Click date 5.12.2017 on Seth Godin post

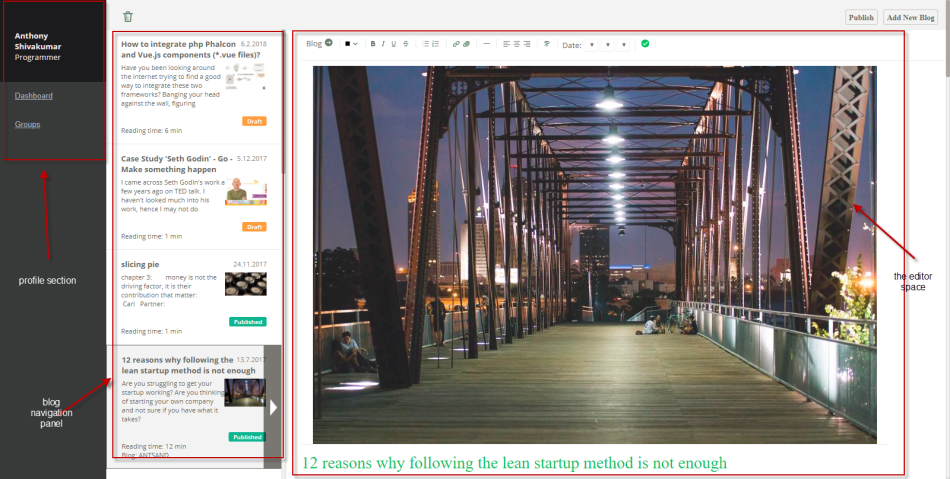(251, 158)
